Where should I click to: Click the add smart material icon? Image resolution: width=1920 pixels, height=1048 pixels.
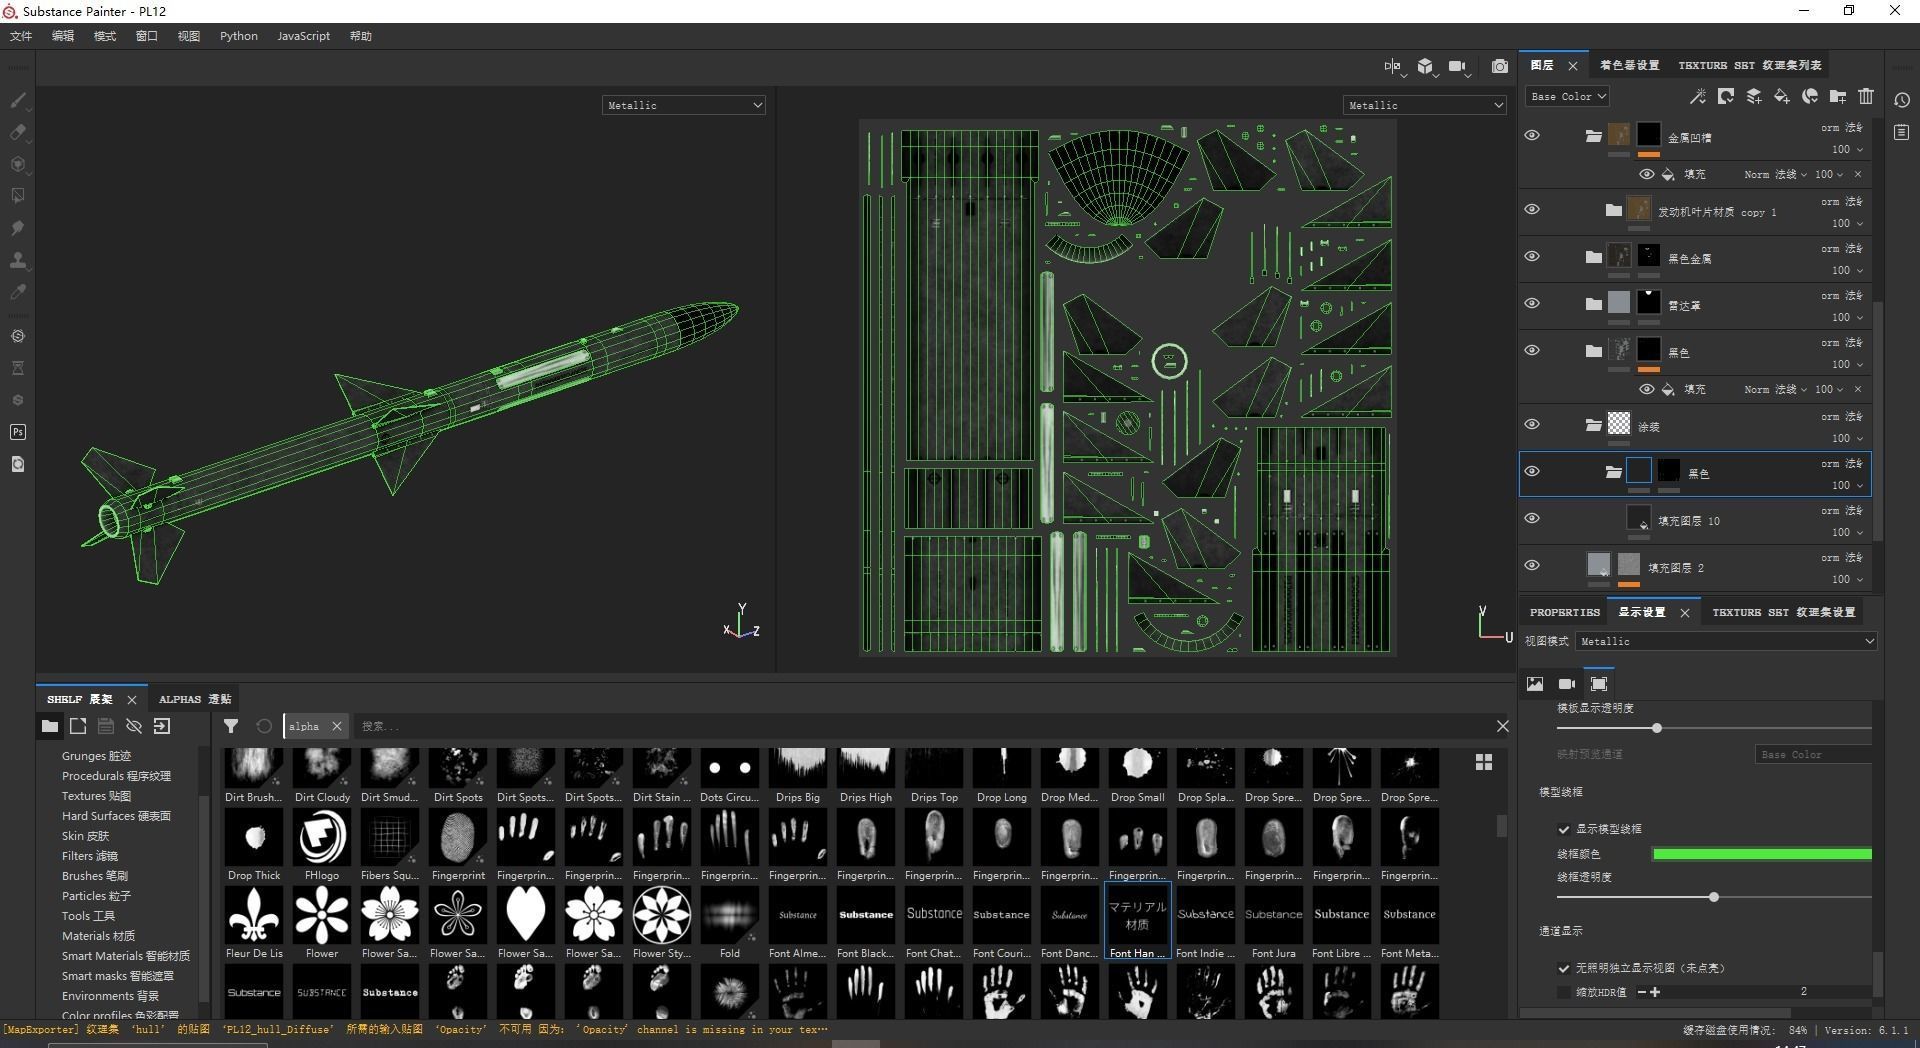(1810, 96)
